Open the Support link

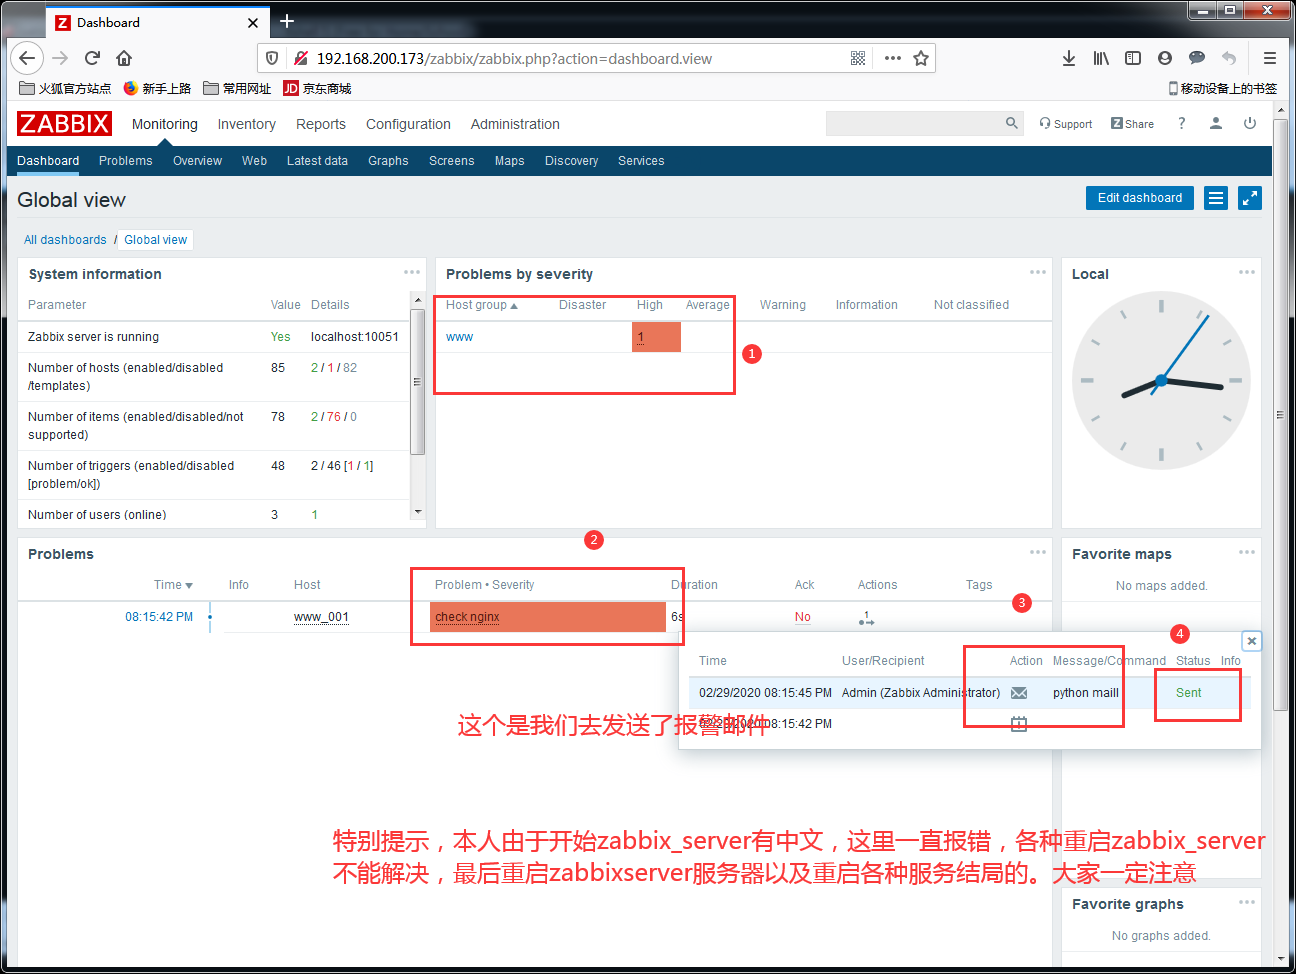pyautogui.click(x=1066, y=124)
